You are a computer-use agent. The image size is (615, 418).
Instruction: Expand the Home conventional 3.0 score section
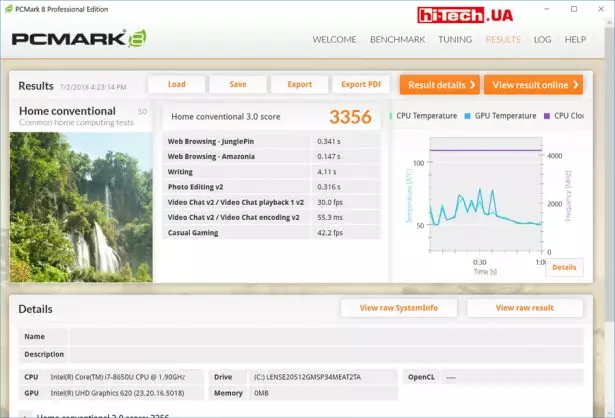[27, 414]
